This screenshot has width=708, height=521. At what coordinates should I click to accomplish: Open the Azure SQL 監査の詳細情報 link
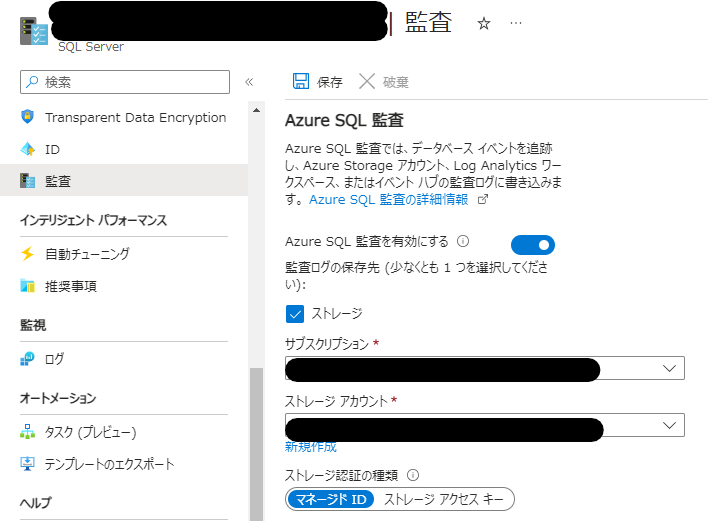(389, 199)
